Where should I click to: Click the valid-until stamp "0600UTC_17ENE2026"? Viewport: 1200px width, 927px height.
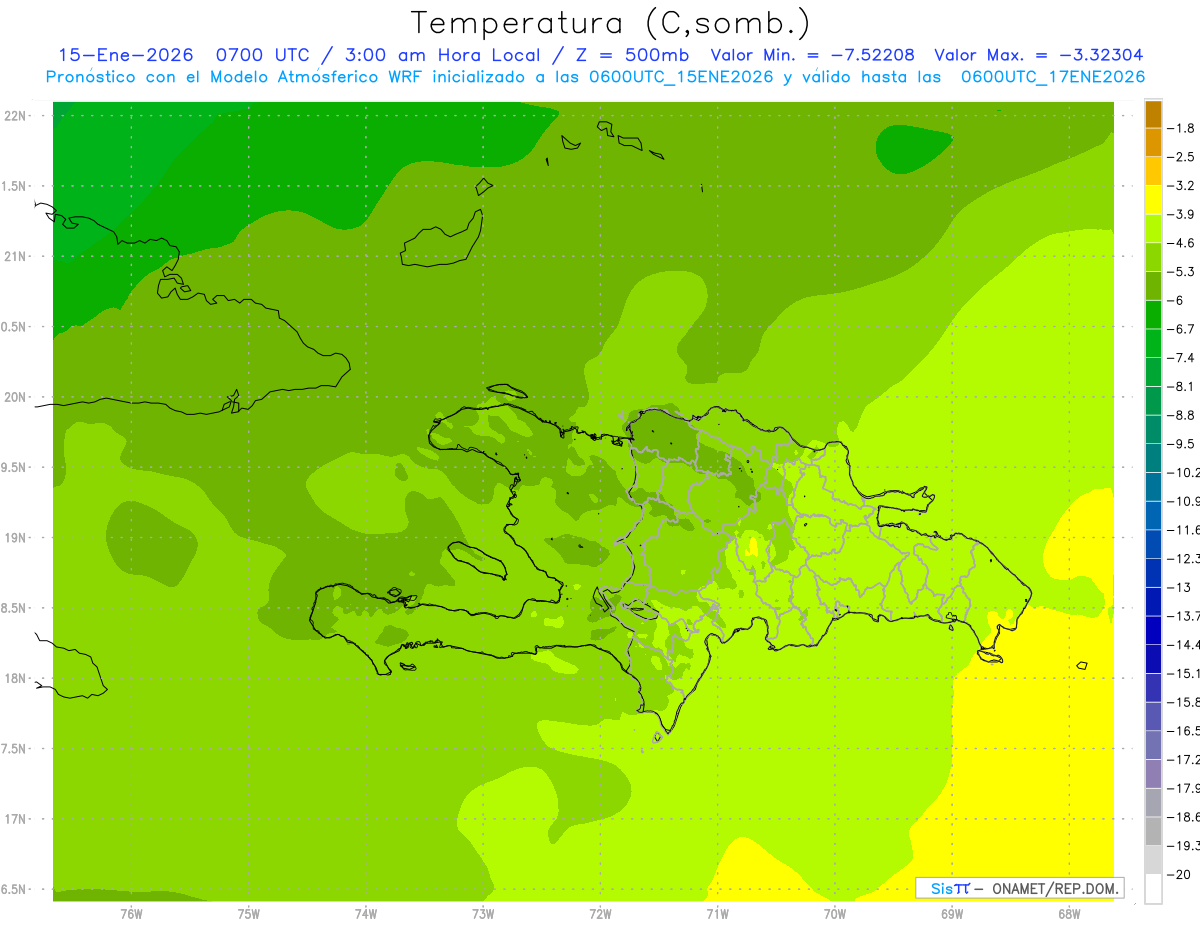(1052, 77)
